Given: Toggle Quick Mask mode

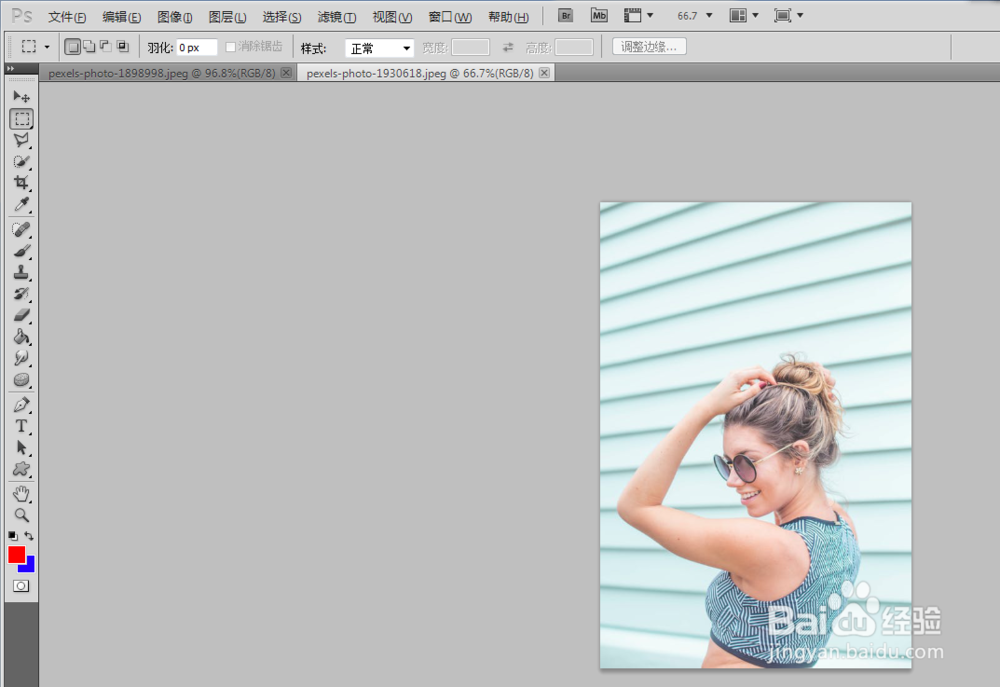Looking at the screenshot, I should [x=21, y=586].
